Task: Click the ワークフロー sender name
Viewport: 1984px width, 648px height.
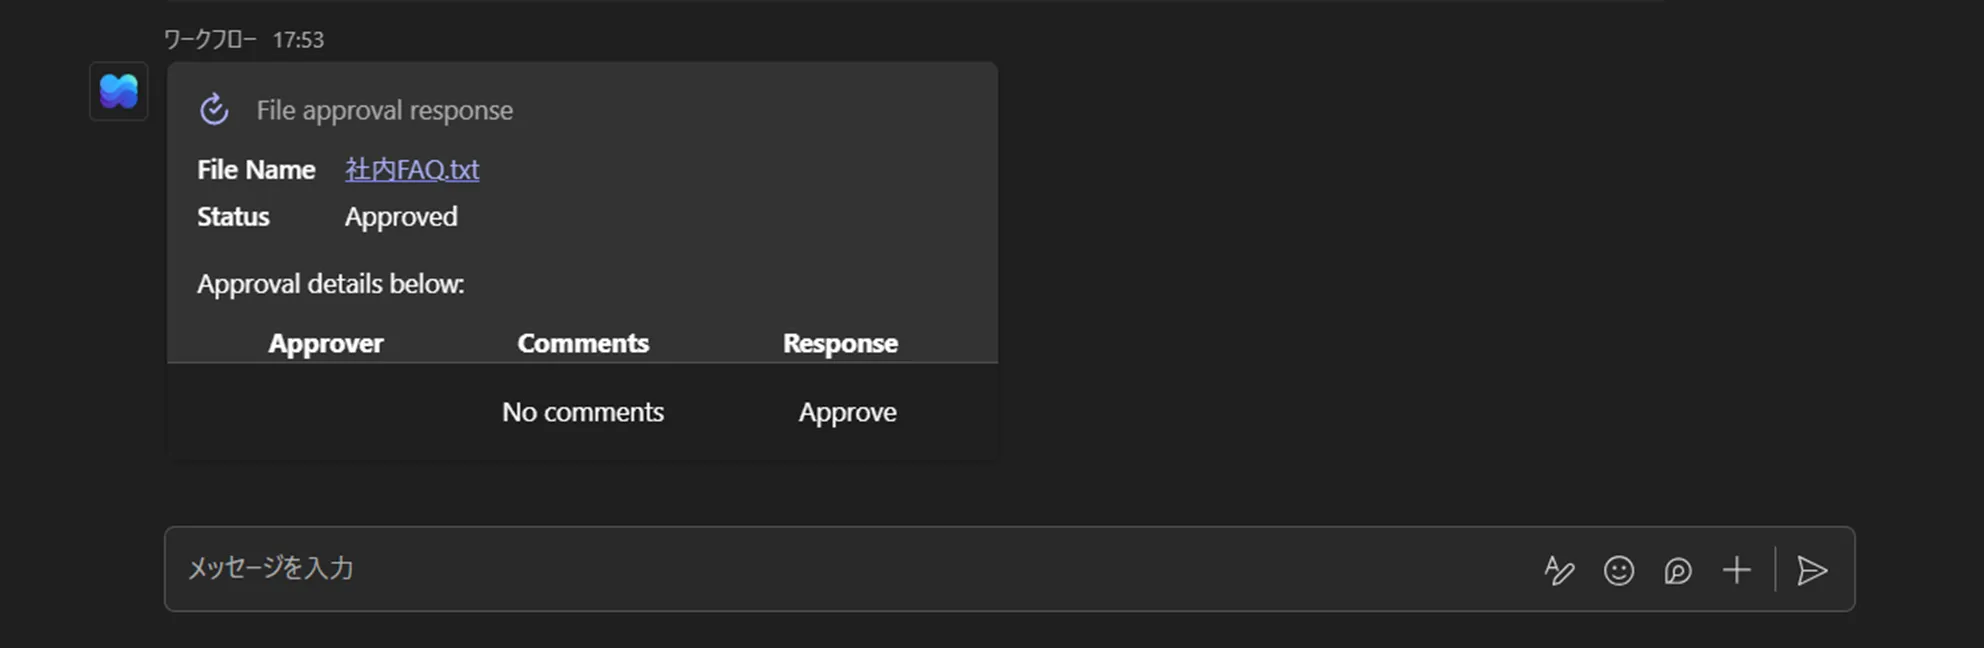Action: (210, 39)
